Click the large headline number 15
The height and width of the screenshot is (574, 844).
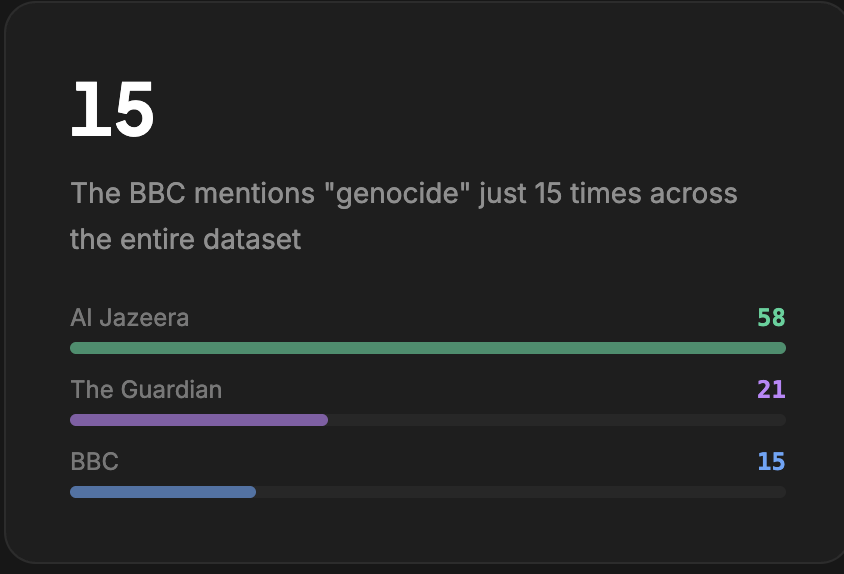tap(112, 110)
